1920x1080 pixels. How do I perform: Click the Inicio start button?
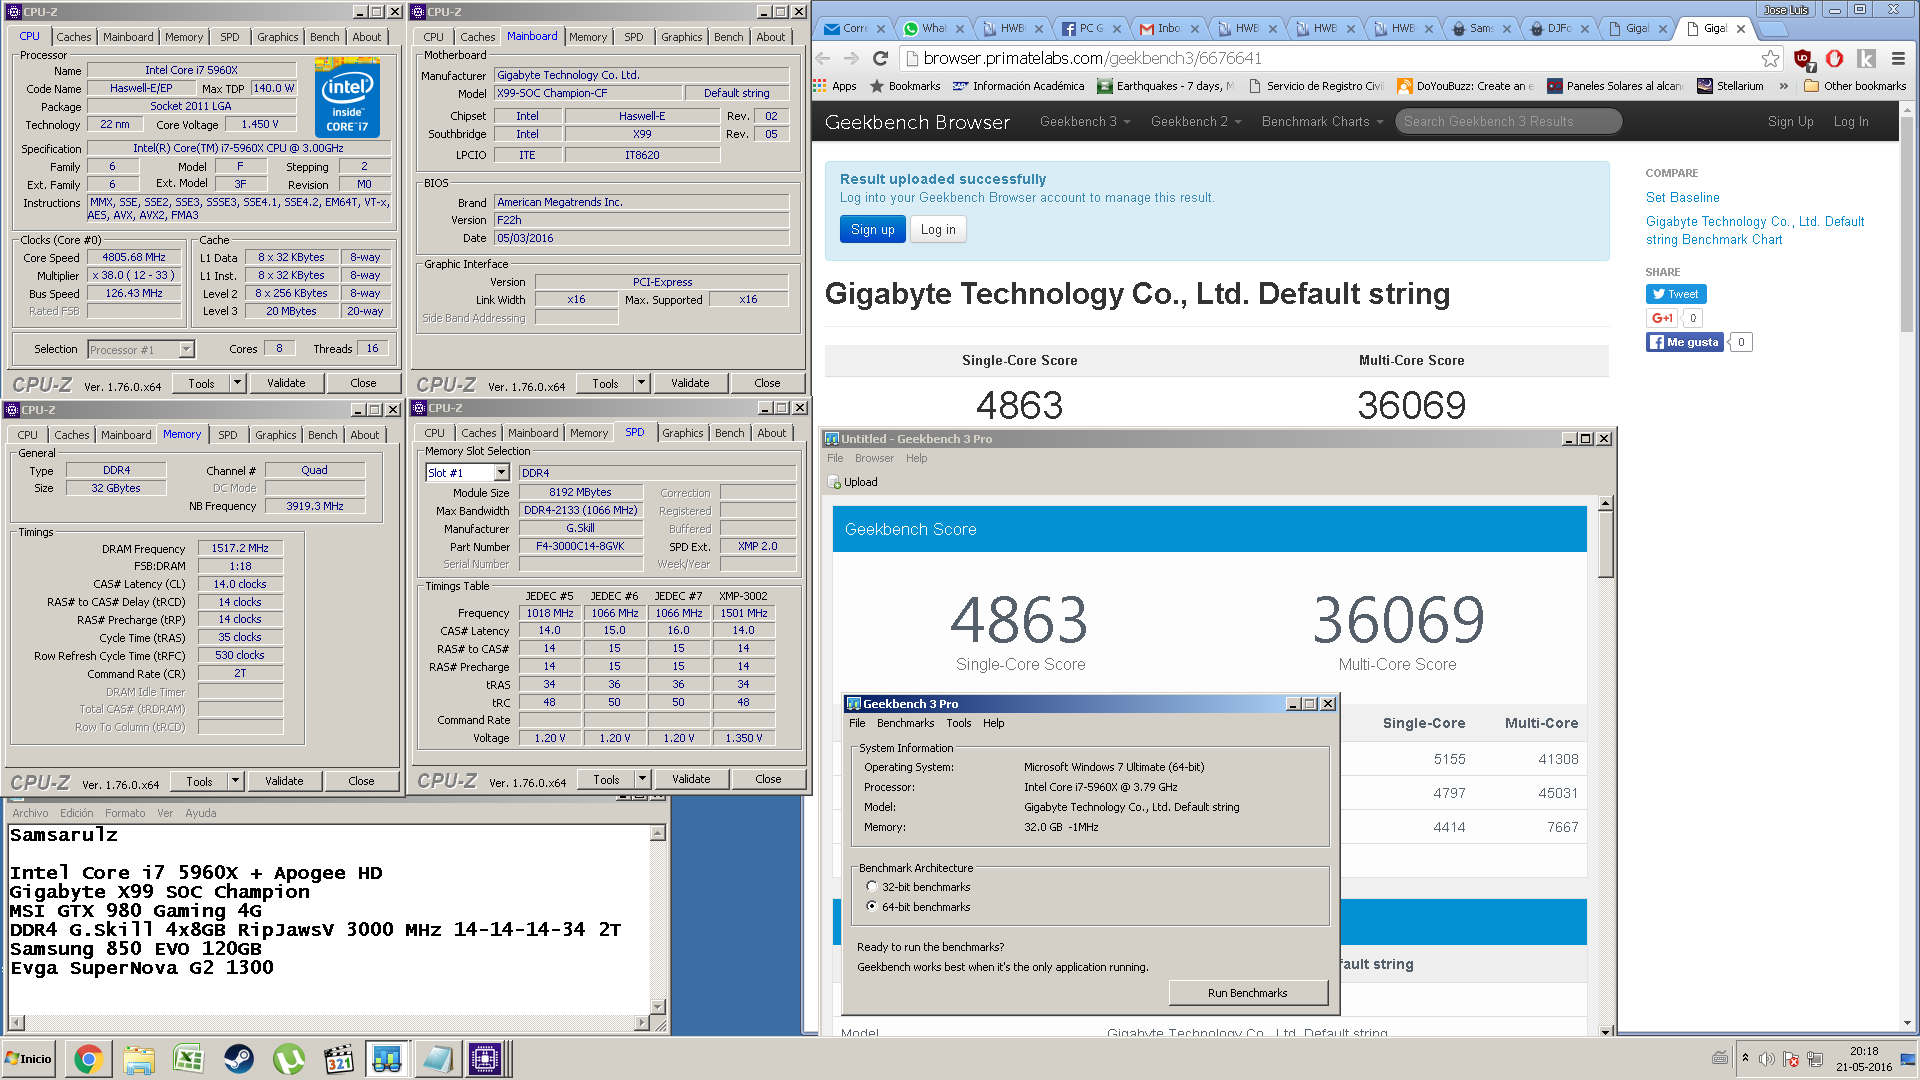[x=28, y=1059]
